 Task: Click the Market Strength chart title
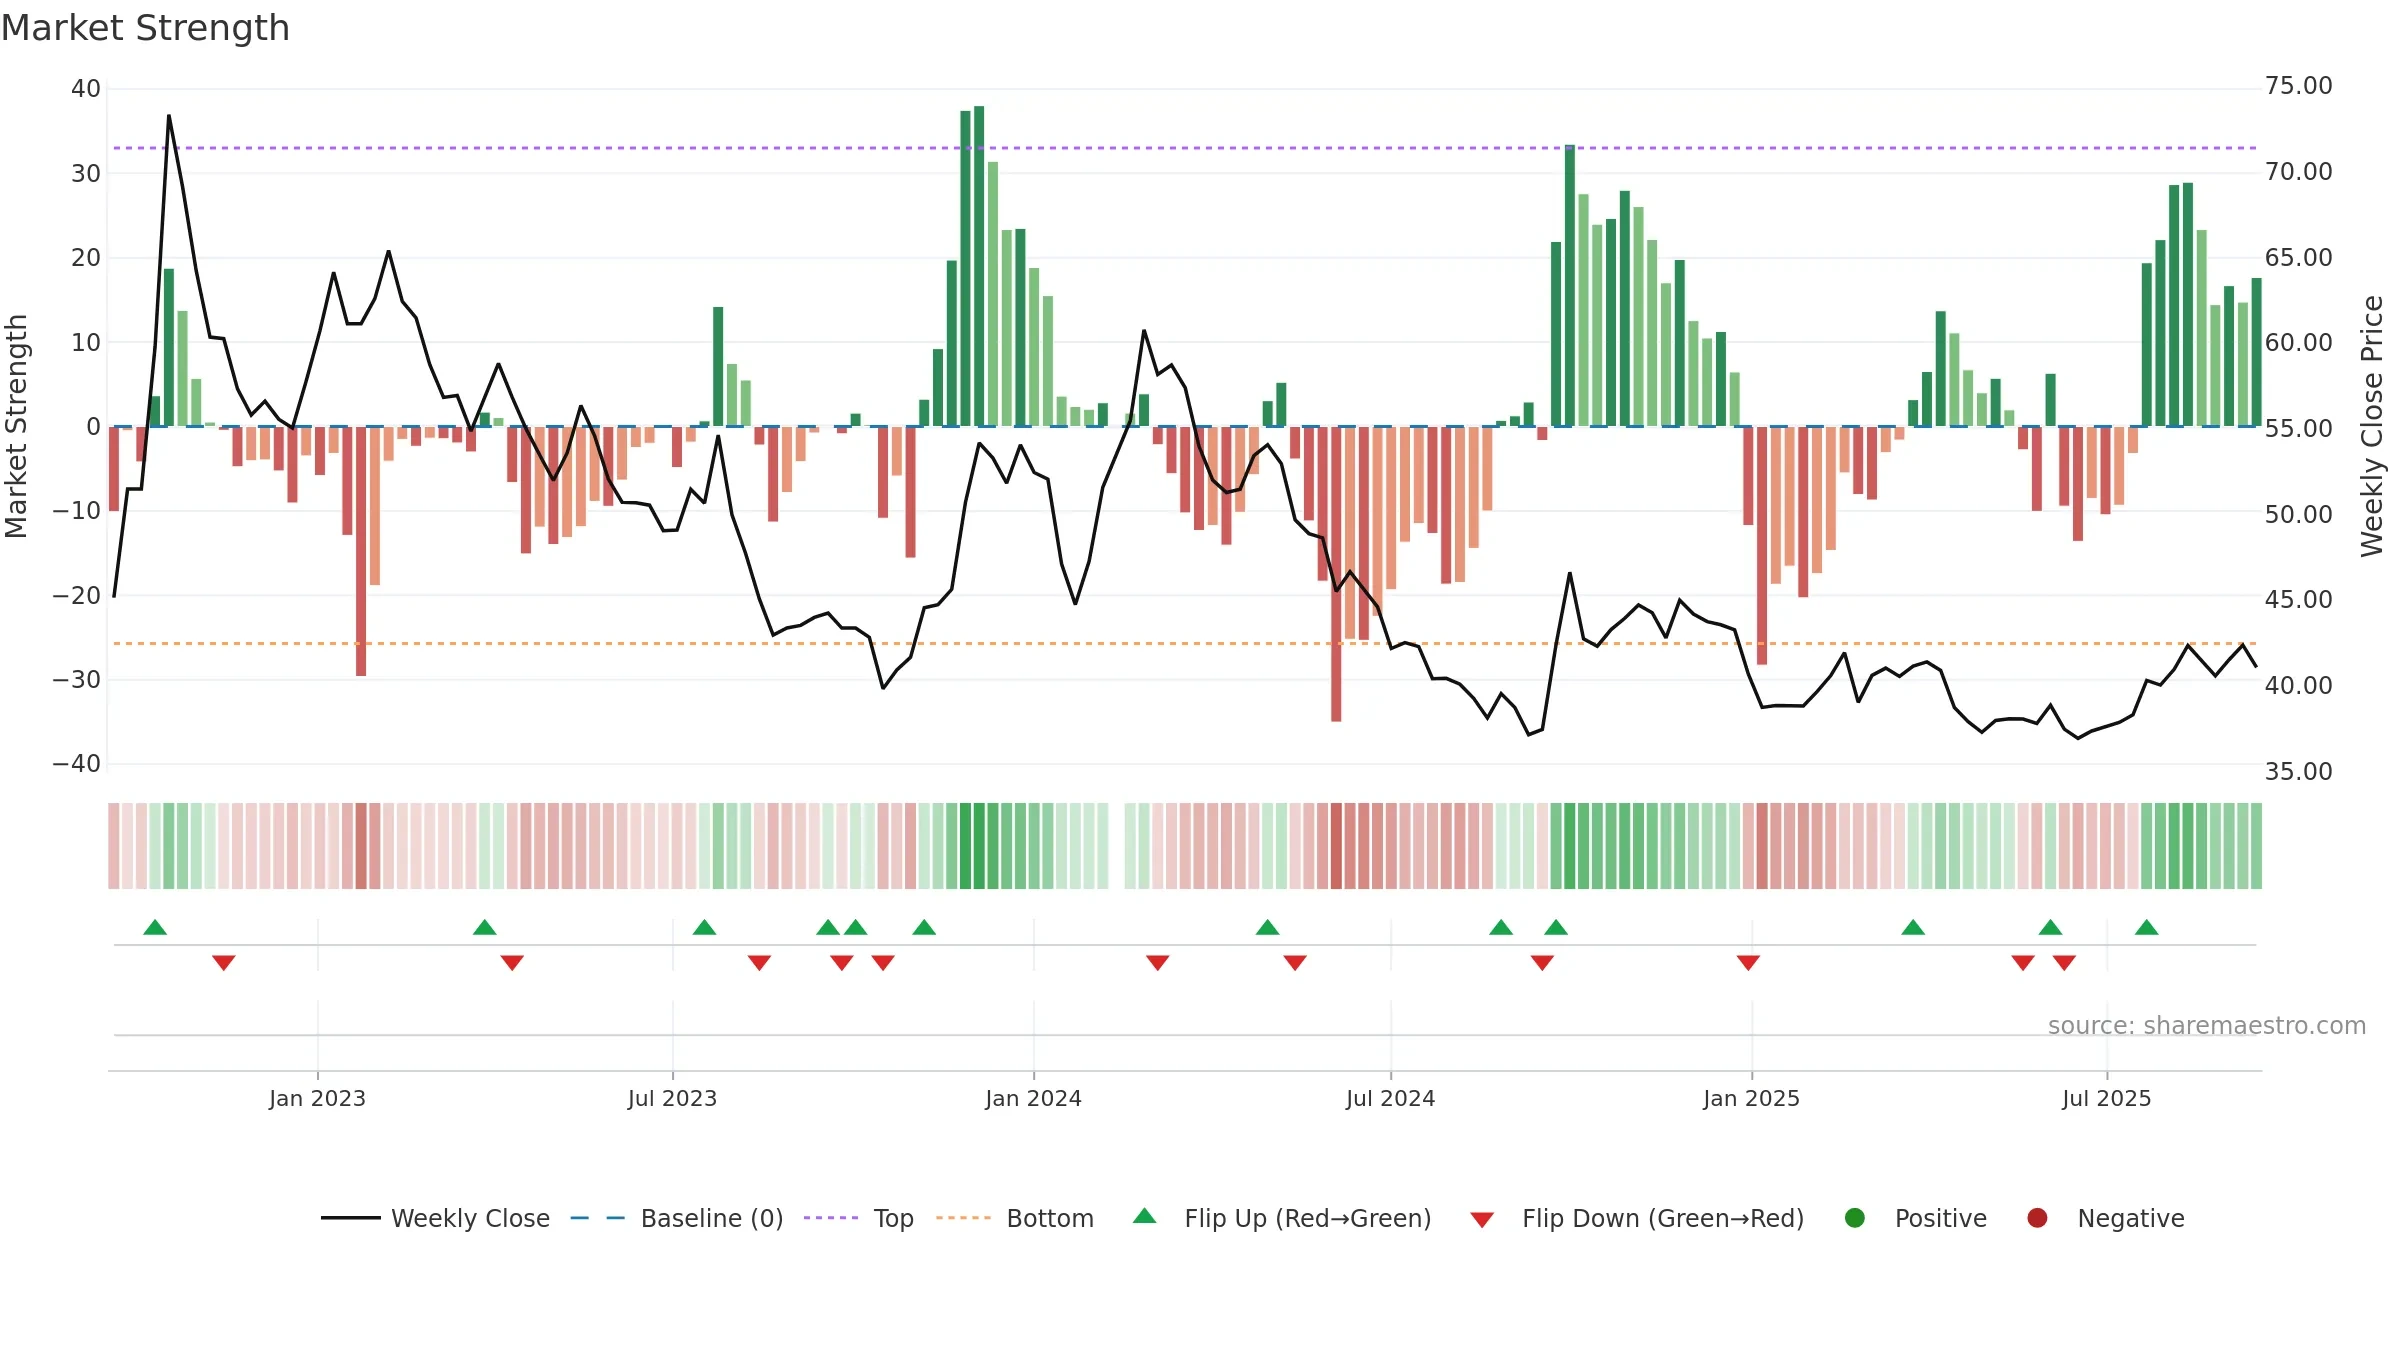click(x=145, y=28)
